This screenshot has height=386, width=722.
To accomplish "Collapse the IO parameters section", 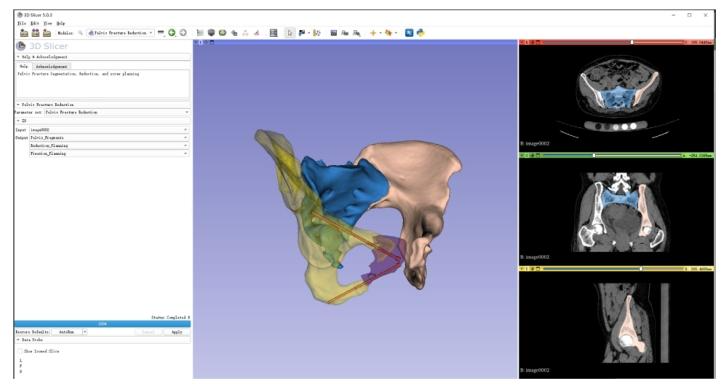I will click(102, 121).
